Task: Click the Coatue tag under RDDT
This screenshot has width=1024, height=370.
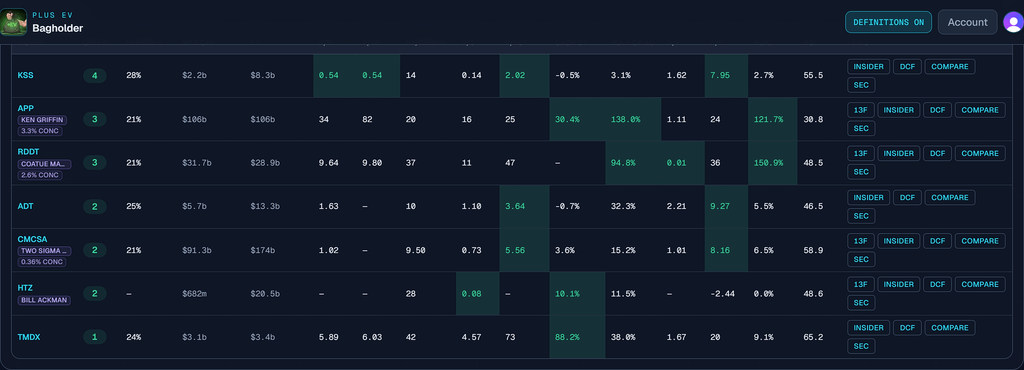Action: click(44, 164)
